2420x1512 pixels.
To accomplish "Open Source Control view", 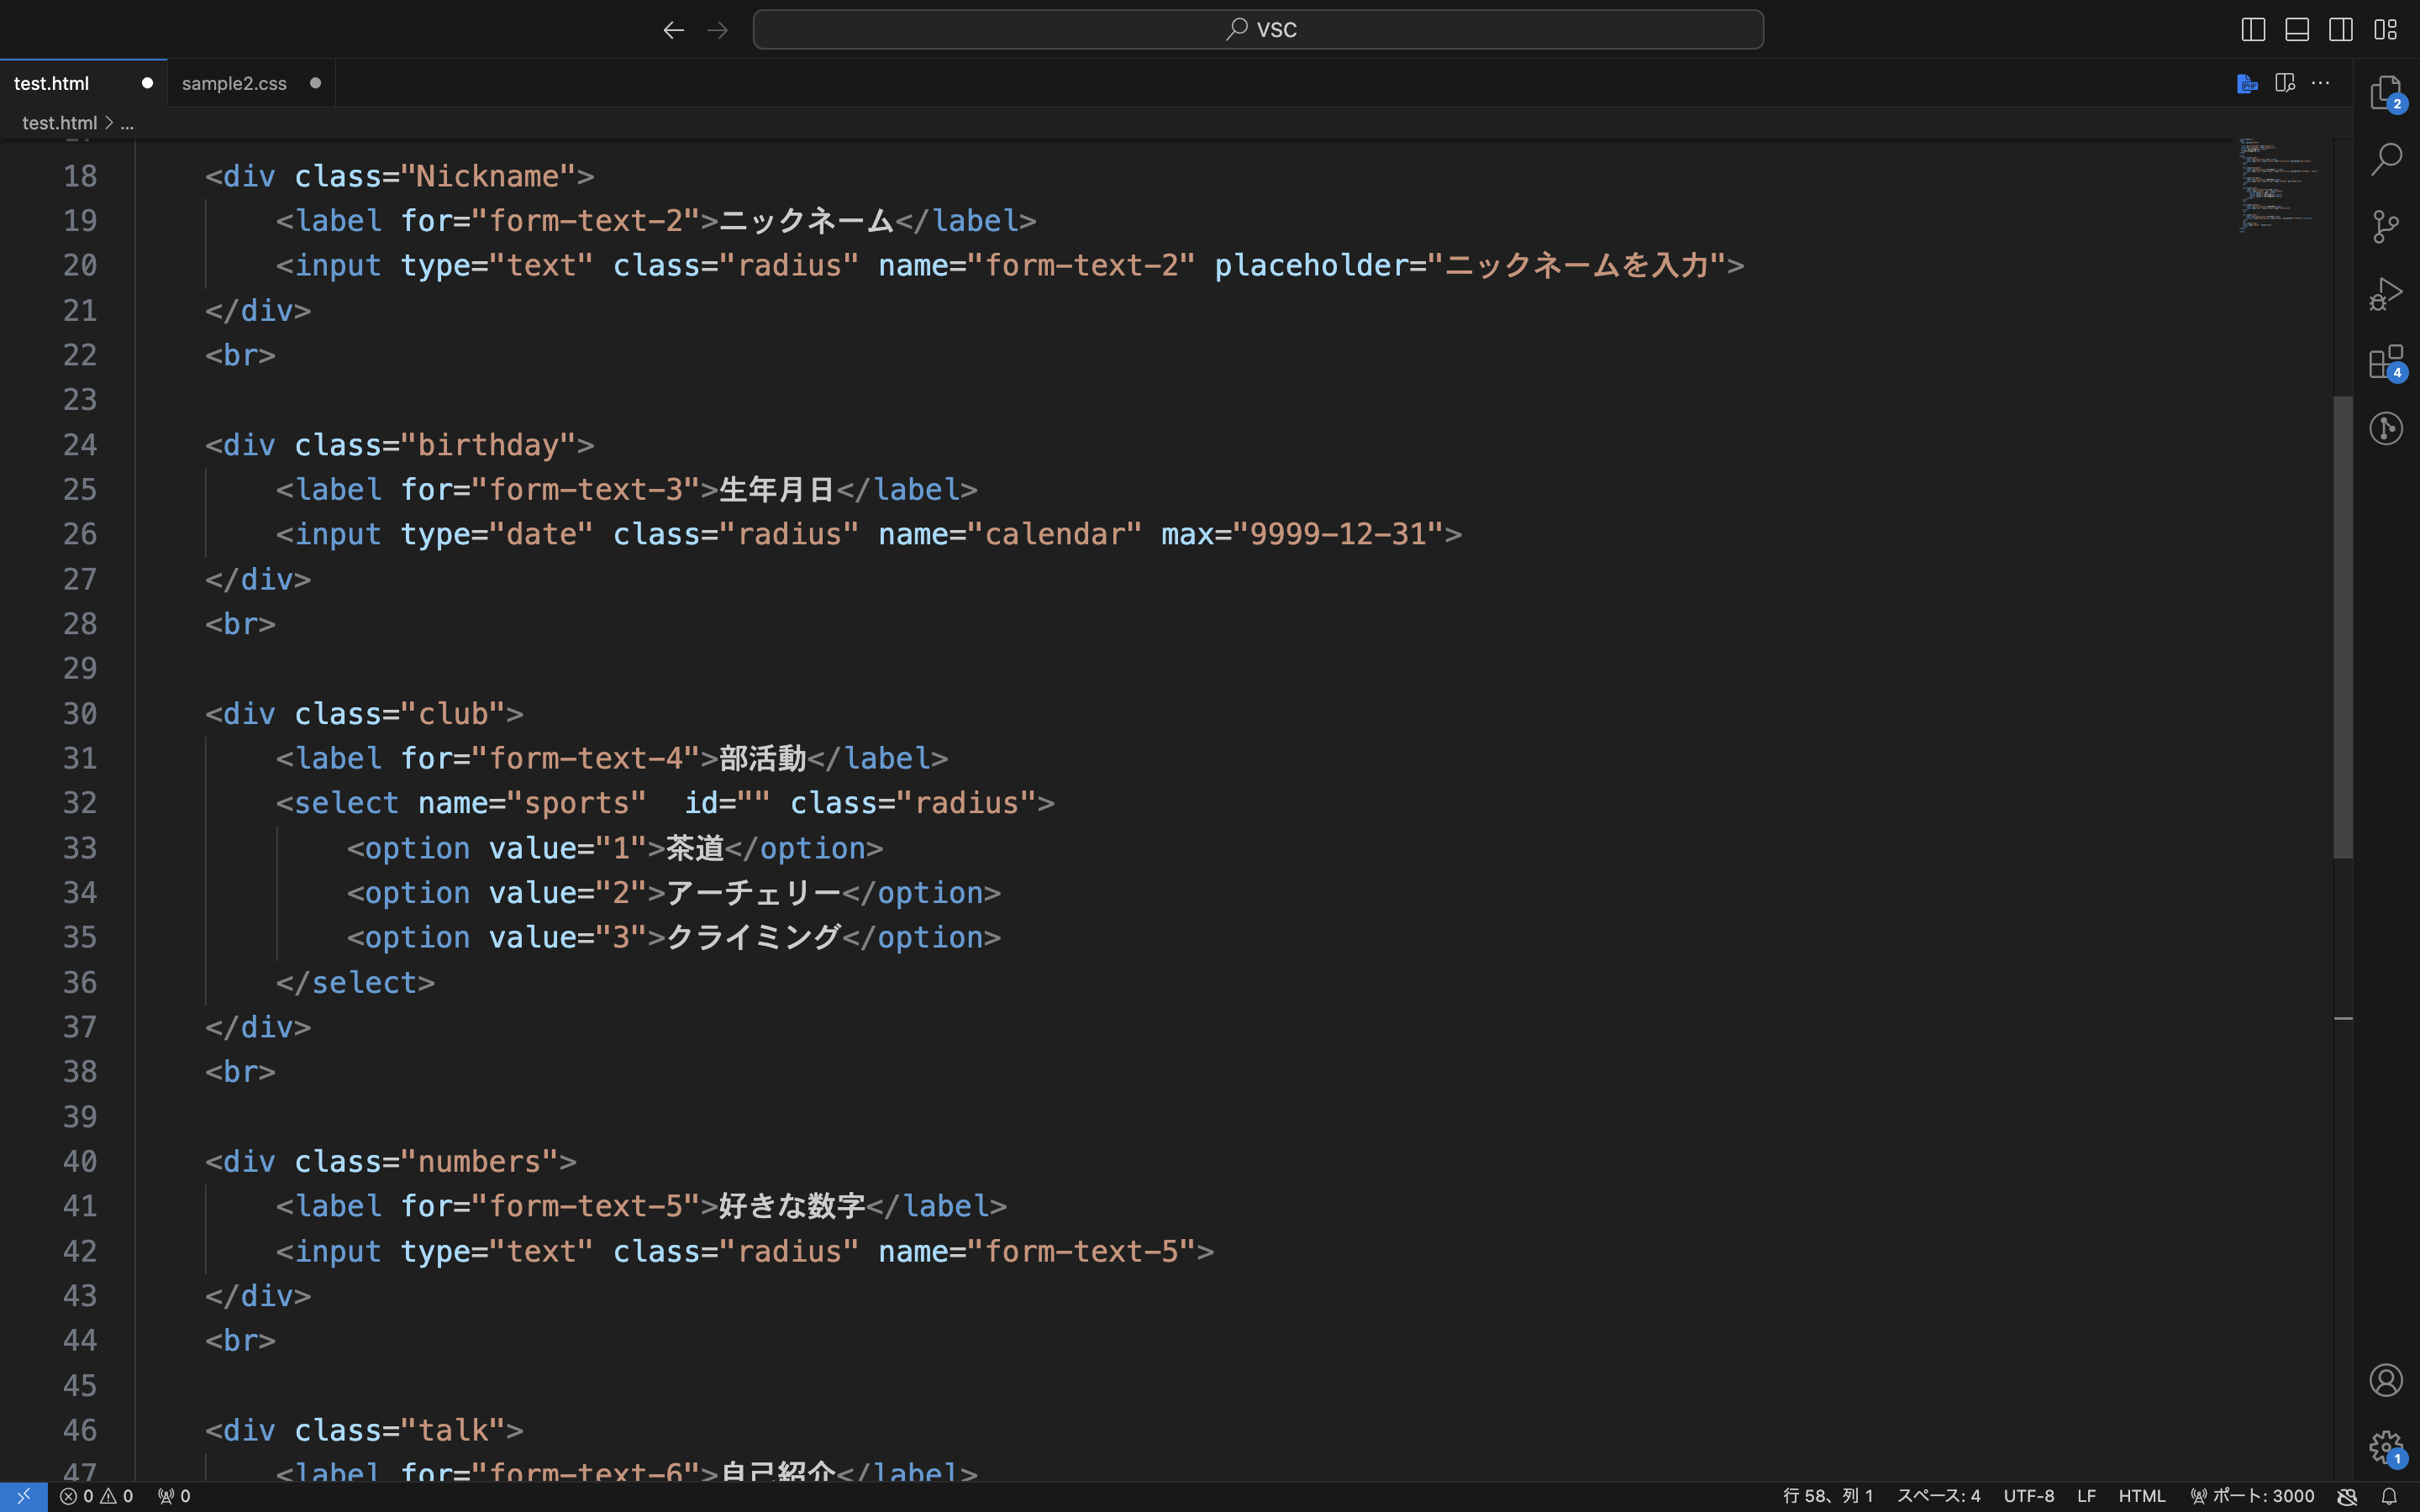I will [x=2386, y=226].
